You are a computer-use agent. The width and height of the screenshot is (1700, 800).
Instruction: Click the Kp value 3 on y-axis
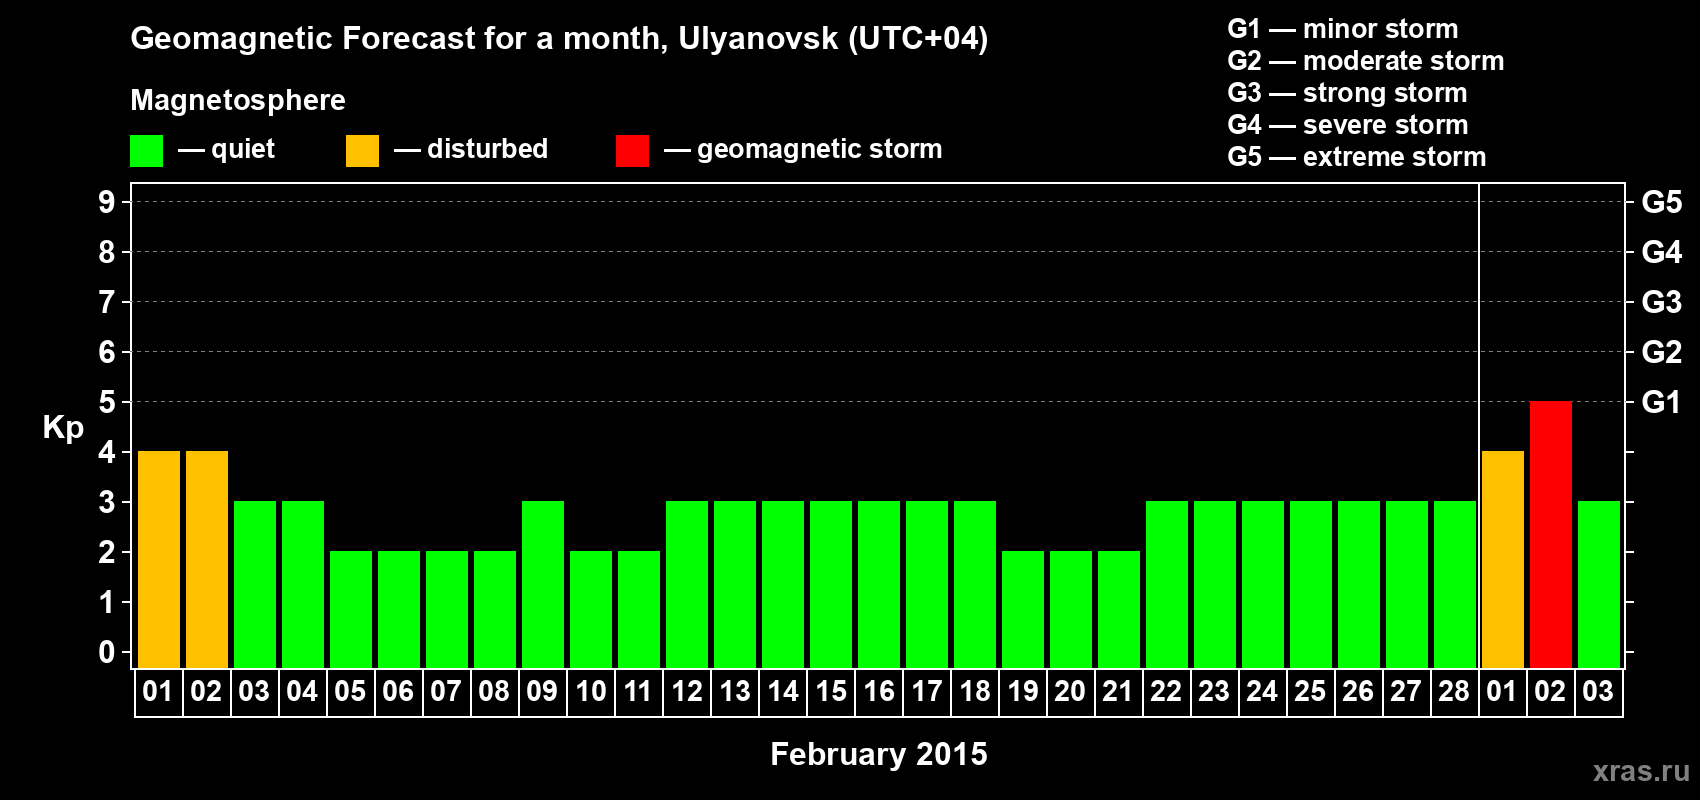click(107, 502)
